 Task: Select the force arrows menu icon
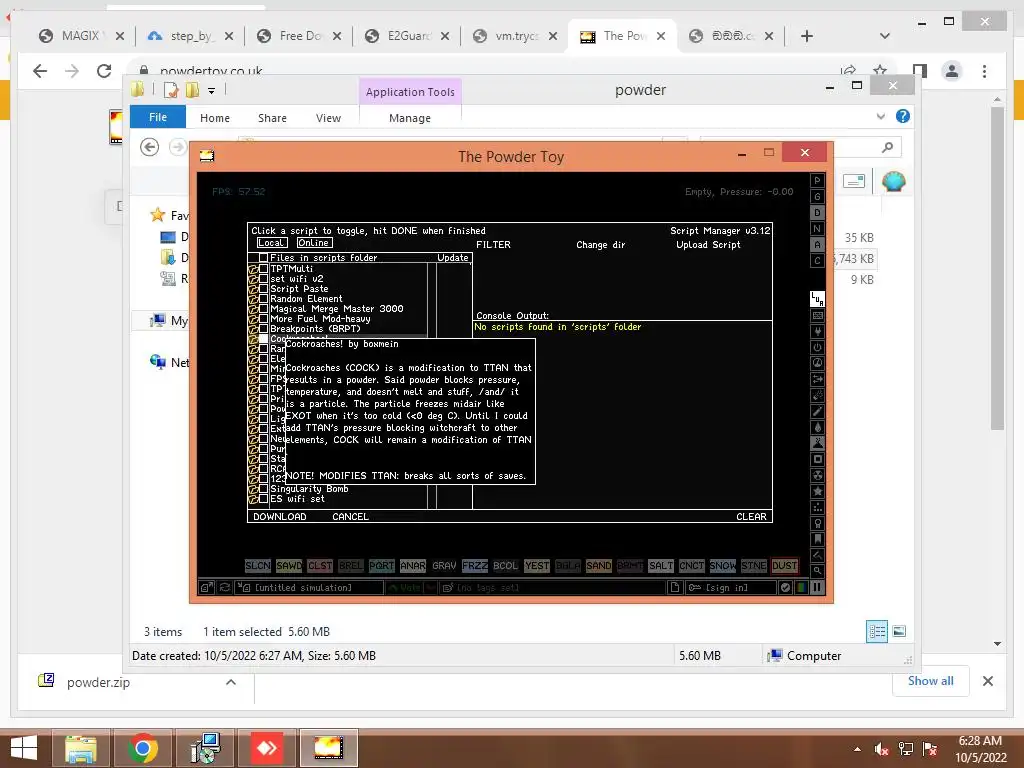click(x=817, y=379)
